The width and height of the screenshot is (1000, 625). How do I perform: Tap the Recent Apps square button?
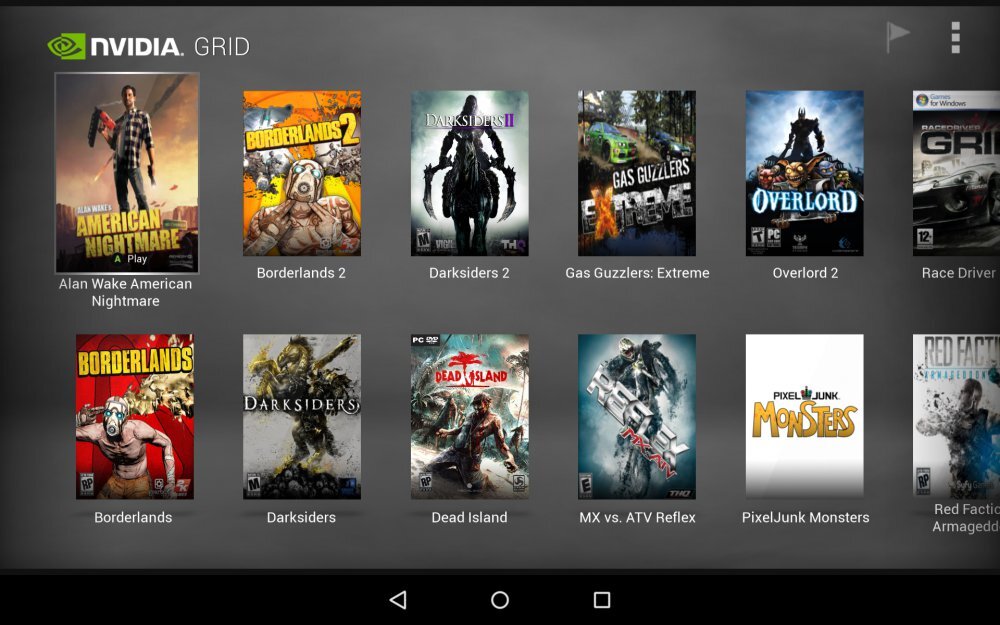coord(601,598)
